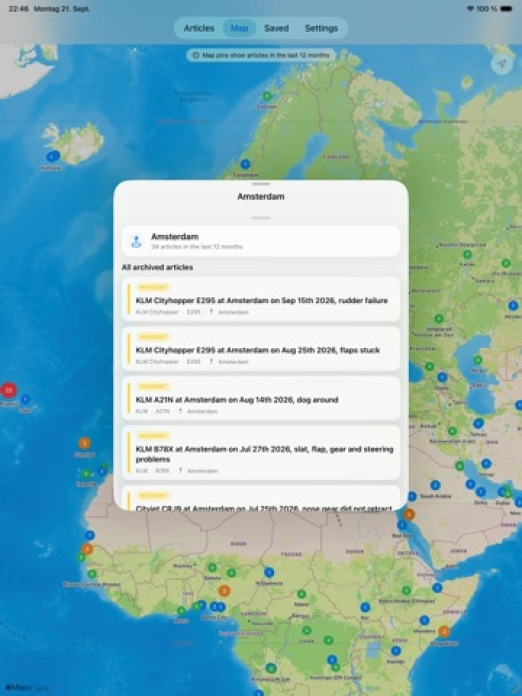The height and width of the screenshot is (696, 522).
Task: Tap the info icon in map pins banner
Action: click(x=196, y=55)
